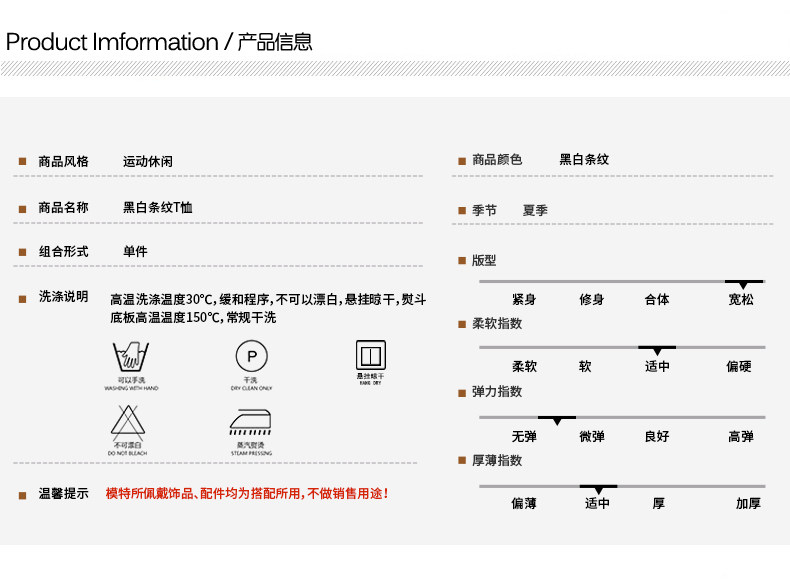This screenshot has width=790, height=584.
Task: Click the DRY CLEAN ONLY caption
Action: coord(251,388)
